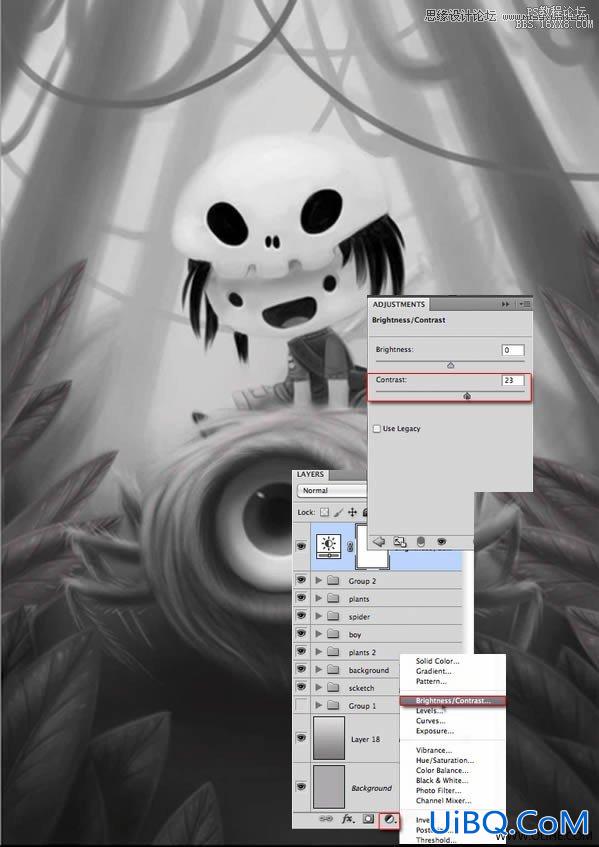Hide the Group 2 layer group
Screen dimensions: 599x847
click(301, 581)
